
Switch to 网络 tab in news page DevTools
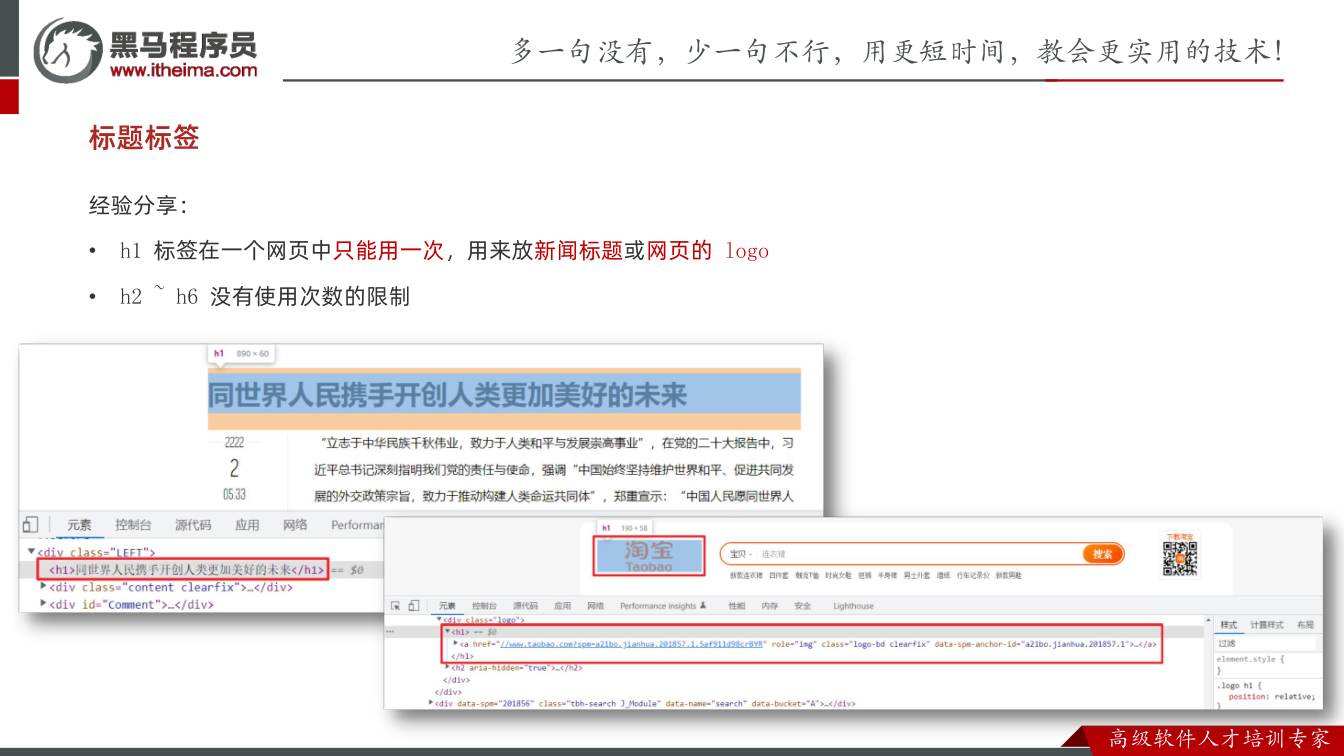[x=295, y=524]
